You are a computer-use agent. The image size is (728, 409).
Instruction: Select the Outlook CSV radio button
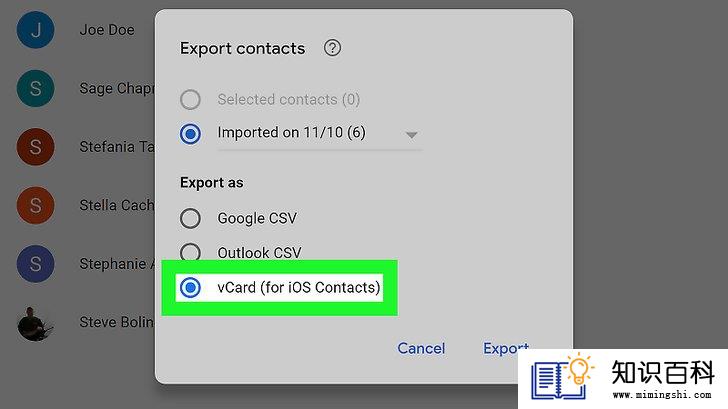190,252
